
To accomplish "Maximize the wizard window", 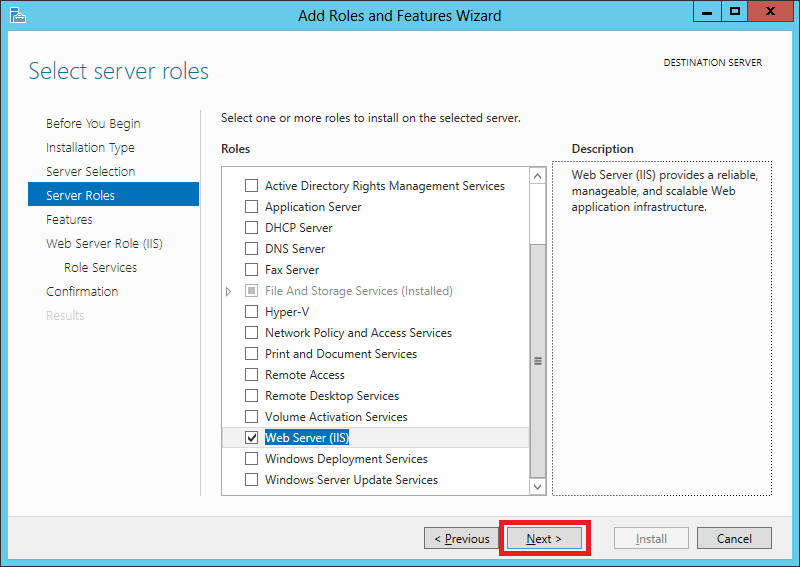I will pyautogui.click(x=734, y=12).
